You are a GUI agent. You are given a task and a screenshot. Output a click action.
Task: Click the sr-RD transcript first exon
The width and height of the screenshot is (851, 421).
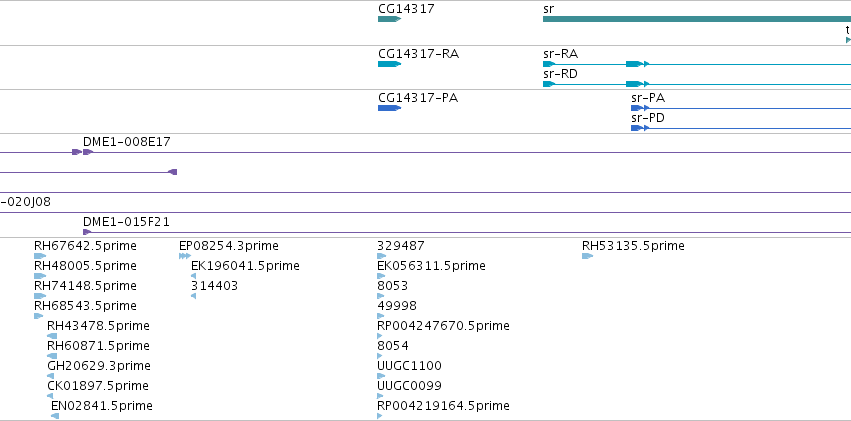pyautogui.click(x=549, y=84)
